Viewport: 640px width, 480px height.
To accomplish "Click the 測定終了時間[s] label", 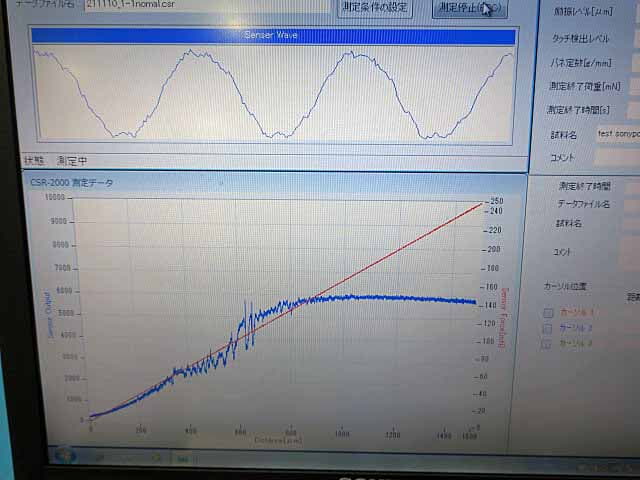I will pyautogui.click(x=578, y=110).
